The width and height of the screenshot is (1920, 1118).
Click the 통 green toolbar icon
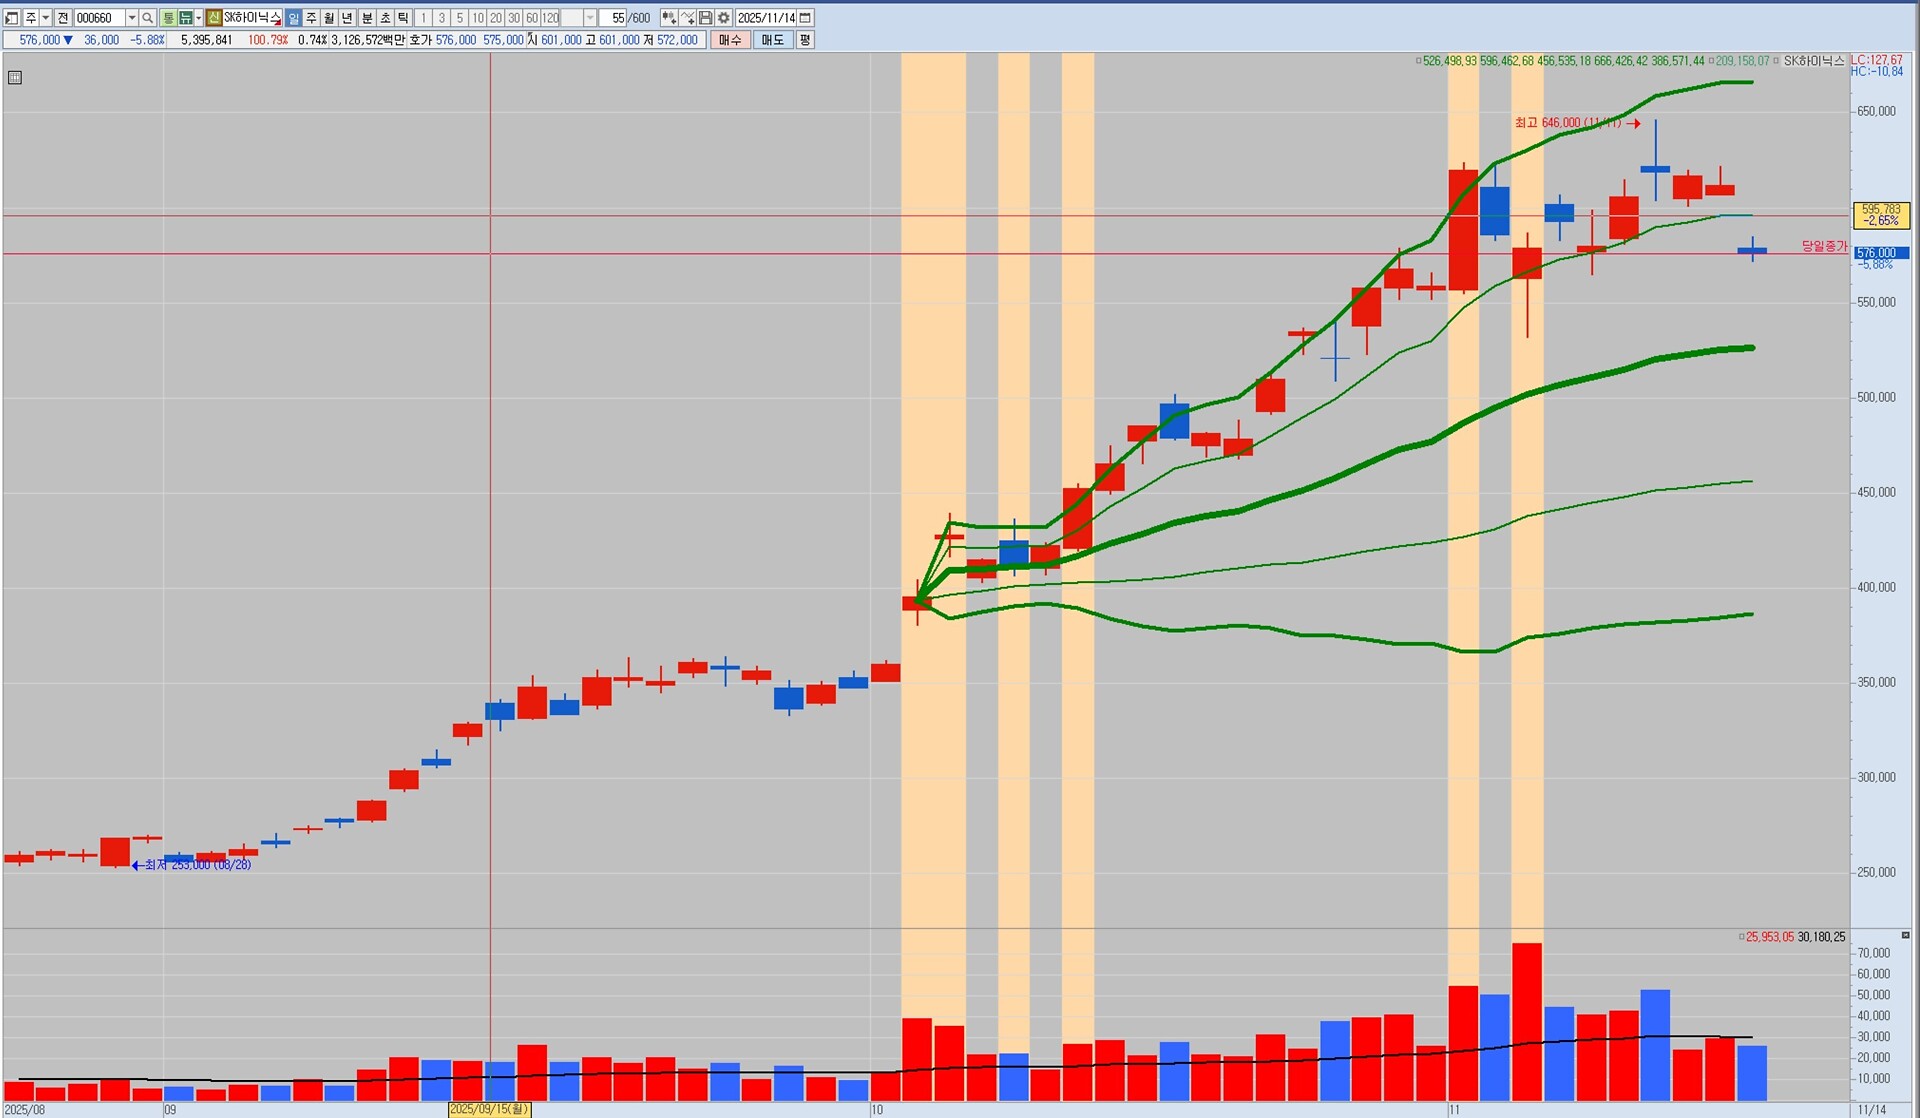[168, 18]
